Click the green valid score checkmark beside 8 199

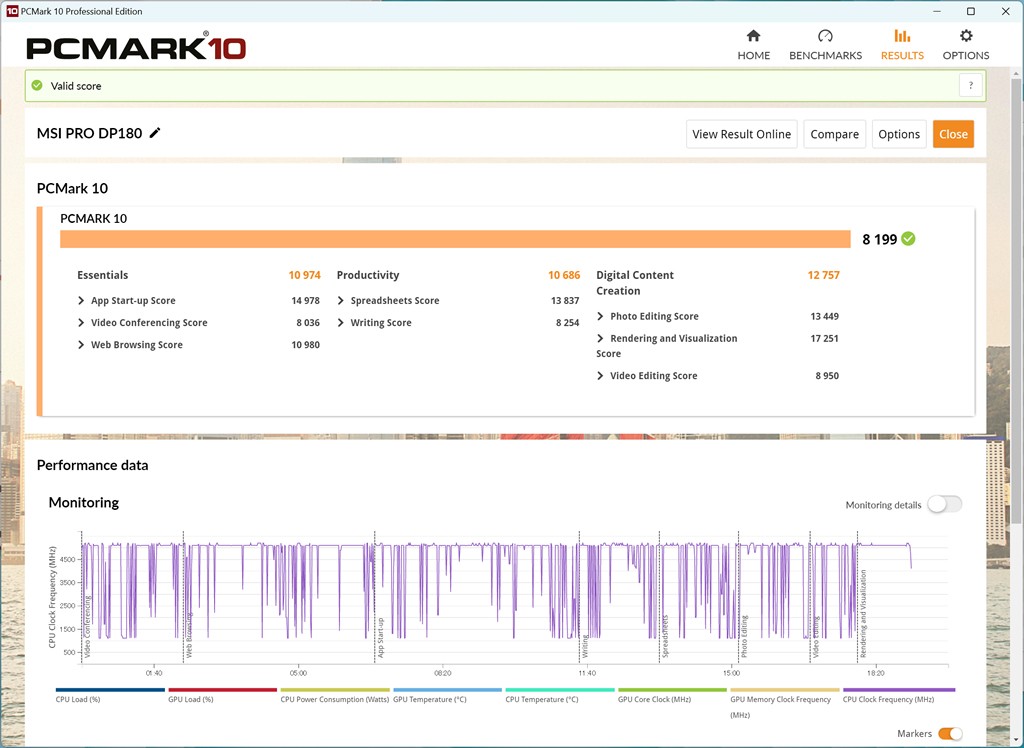pos(908,239)
